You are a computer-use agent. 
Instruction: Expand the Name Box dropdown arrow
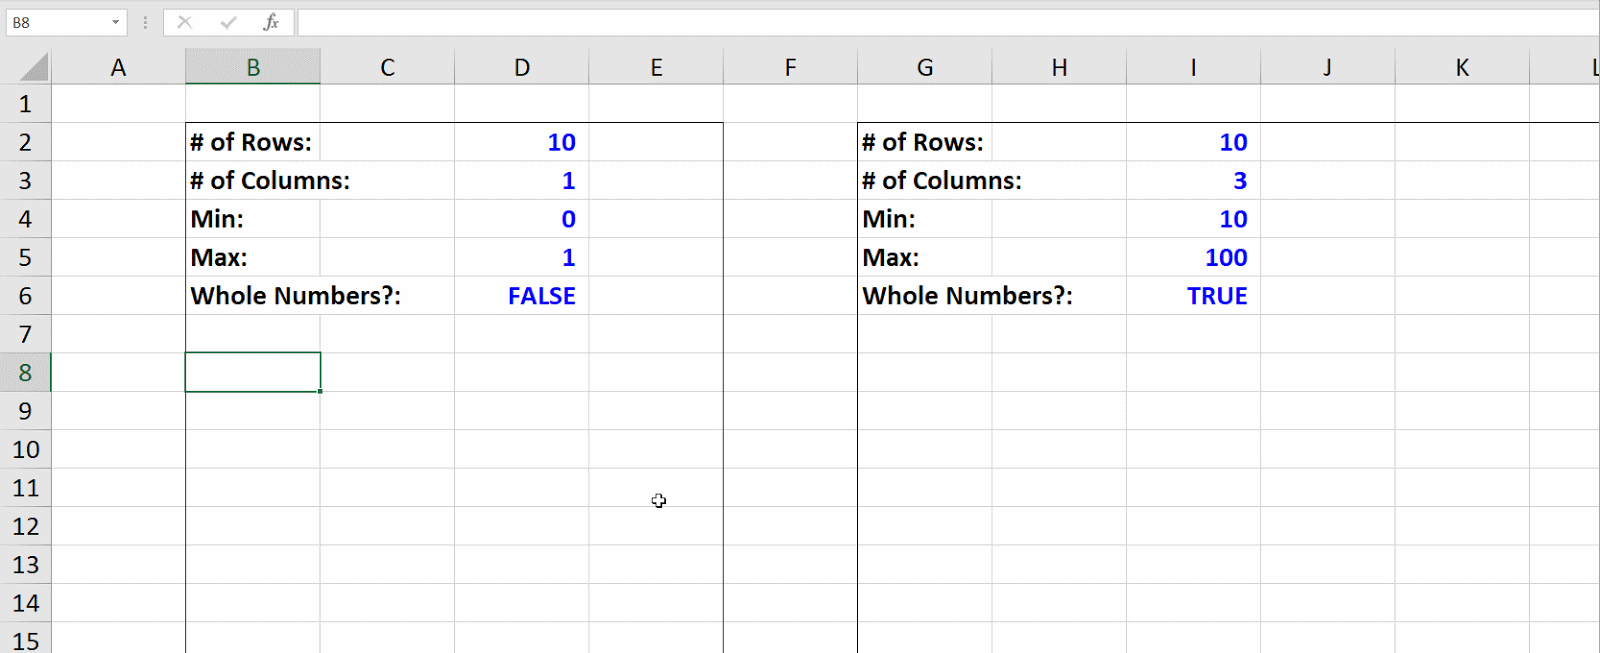click(x=115, y=22)
